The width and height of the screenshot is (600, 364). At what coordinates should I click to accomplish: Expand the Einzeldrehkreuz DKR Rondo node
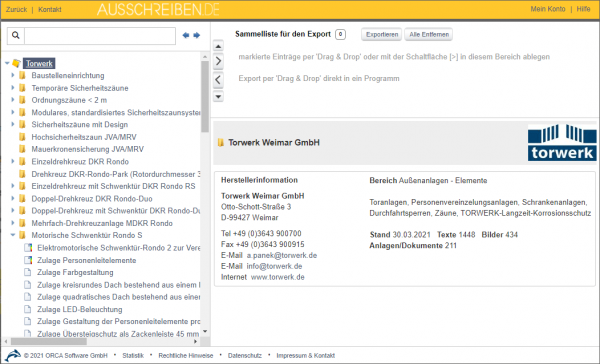13,162
